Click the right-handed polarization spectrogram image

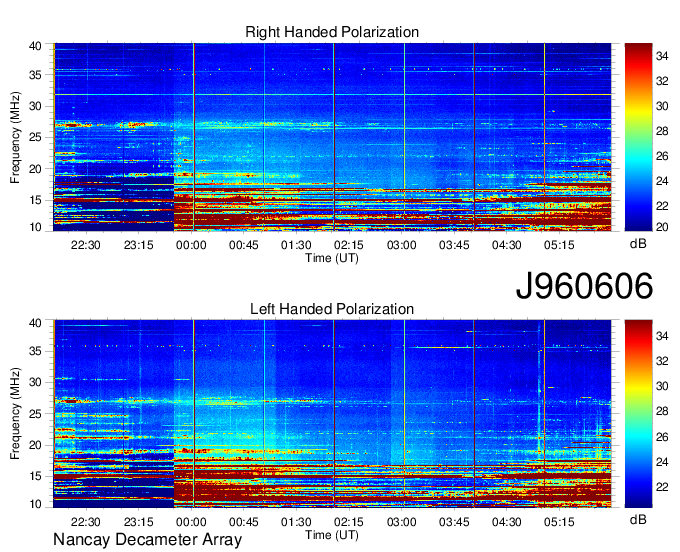click(332, 137)
